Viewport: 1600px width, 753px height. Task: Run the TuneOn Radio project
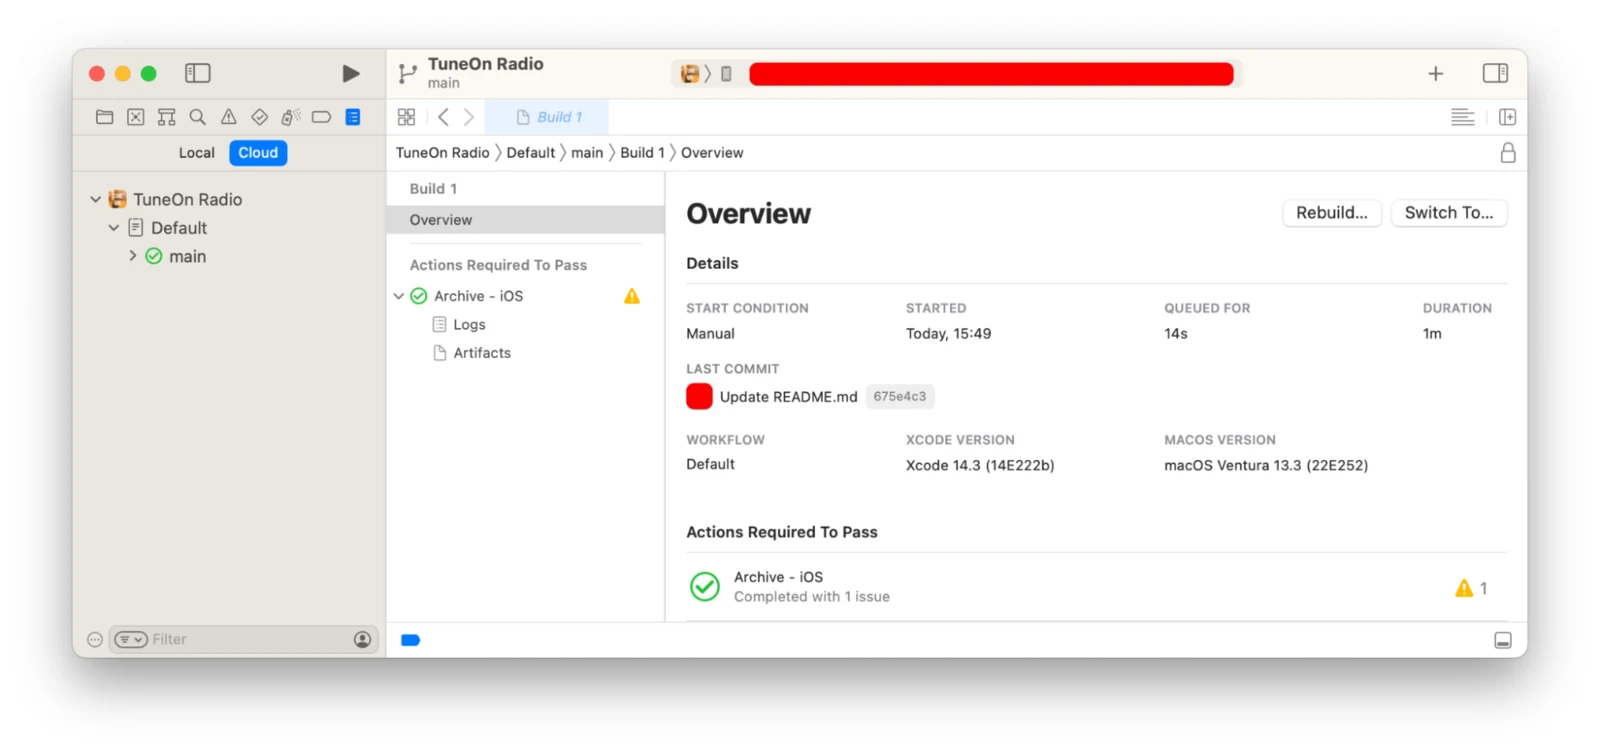[351, 73]
